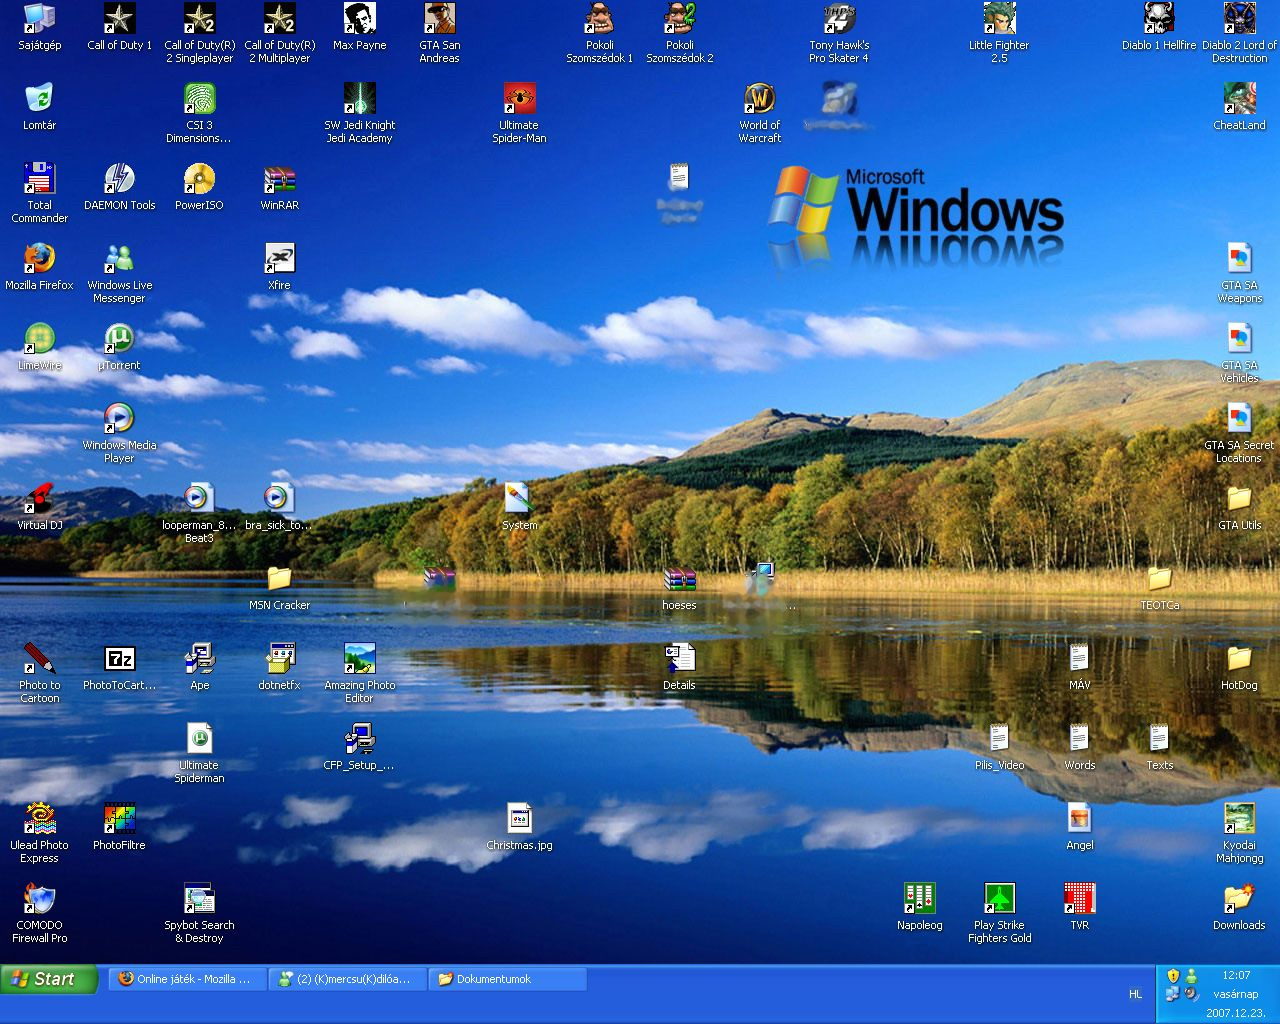This screenshot has height=1024, width=1280.
Task: Launch SW Jedi Knight Jedi Academy
Action: click(x=359, y=114)
